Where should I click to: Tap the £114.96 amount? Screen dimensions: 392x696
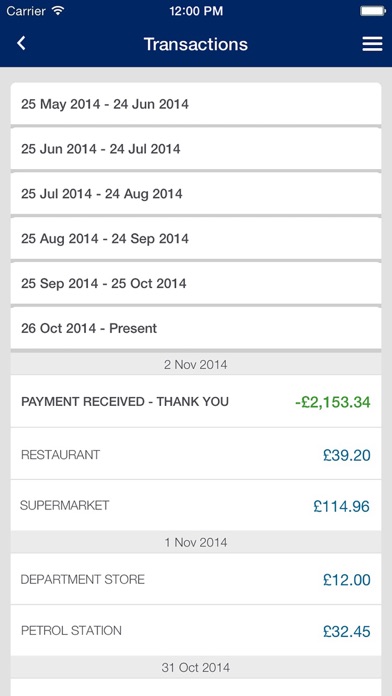pyautogui.click(x=341, y=506)
